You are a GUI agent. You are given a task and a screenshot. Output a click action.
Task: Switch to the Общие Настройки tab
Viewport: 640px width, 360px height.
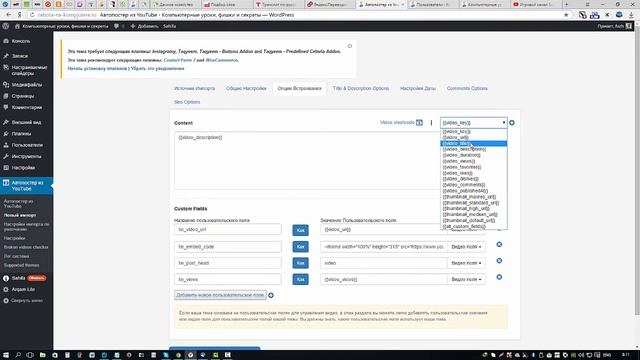(x=246, y=89)
